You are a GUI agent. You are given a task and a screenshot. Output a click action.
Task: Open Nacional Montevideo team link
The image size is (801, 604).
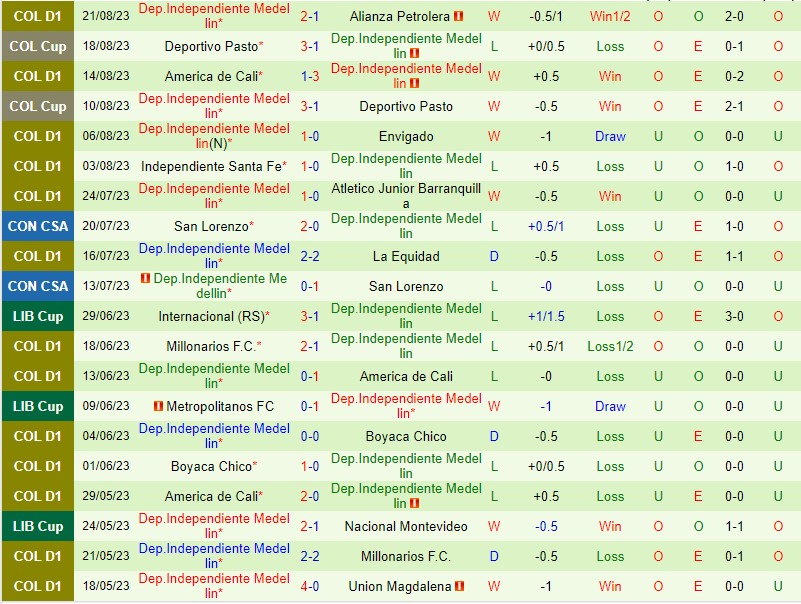pyautogui.click(x=406, y=526)
